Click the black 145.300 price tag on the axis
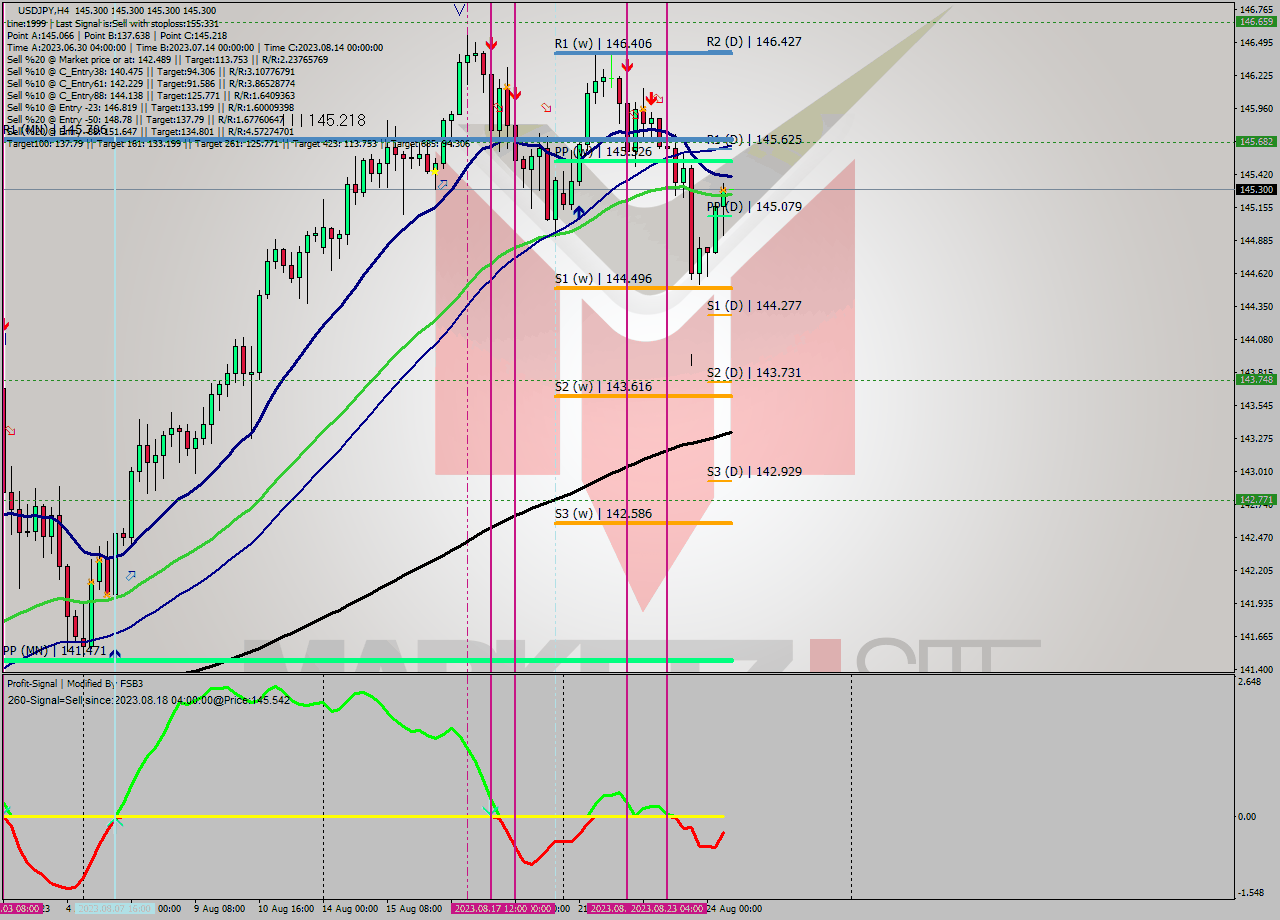Viewport: 1280px width, 920px height. click(x=1254, y=189)
